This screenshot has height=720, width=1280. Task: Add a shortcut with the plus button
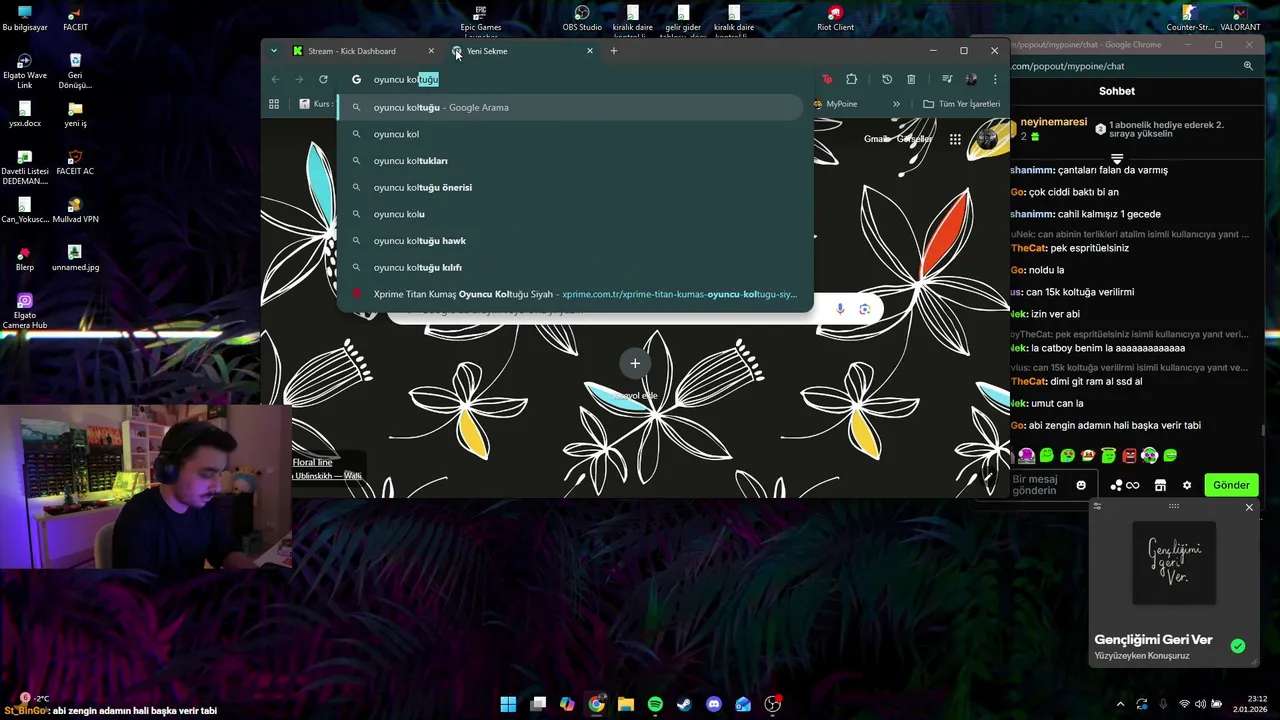[635, 363]
